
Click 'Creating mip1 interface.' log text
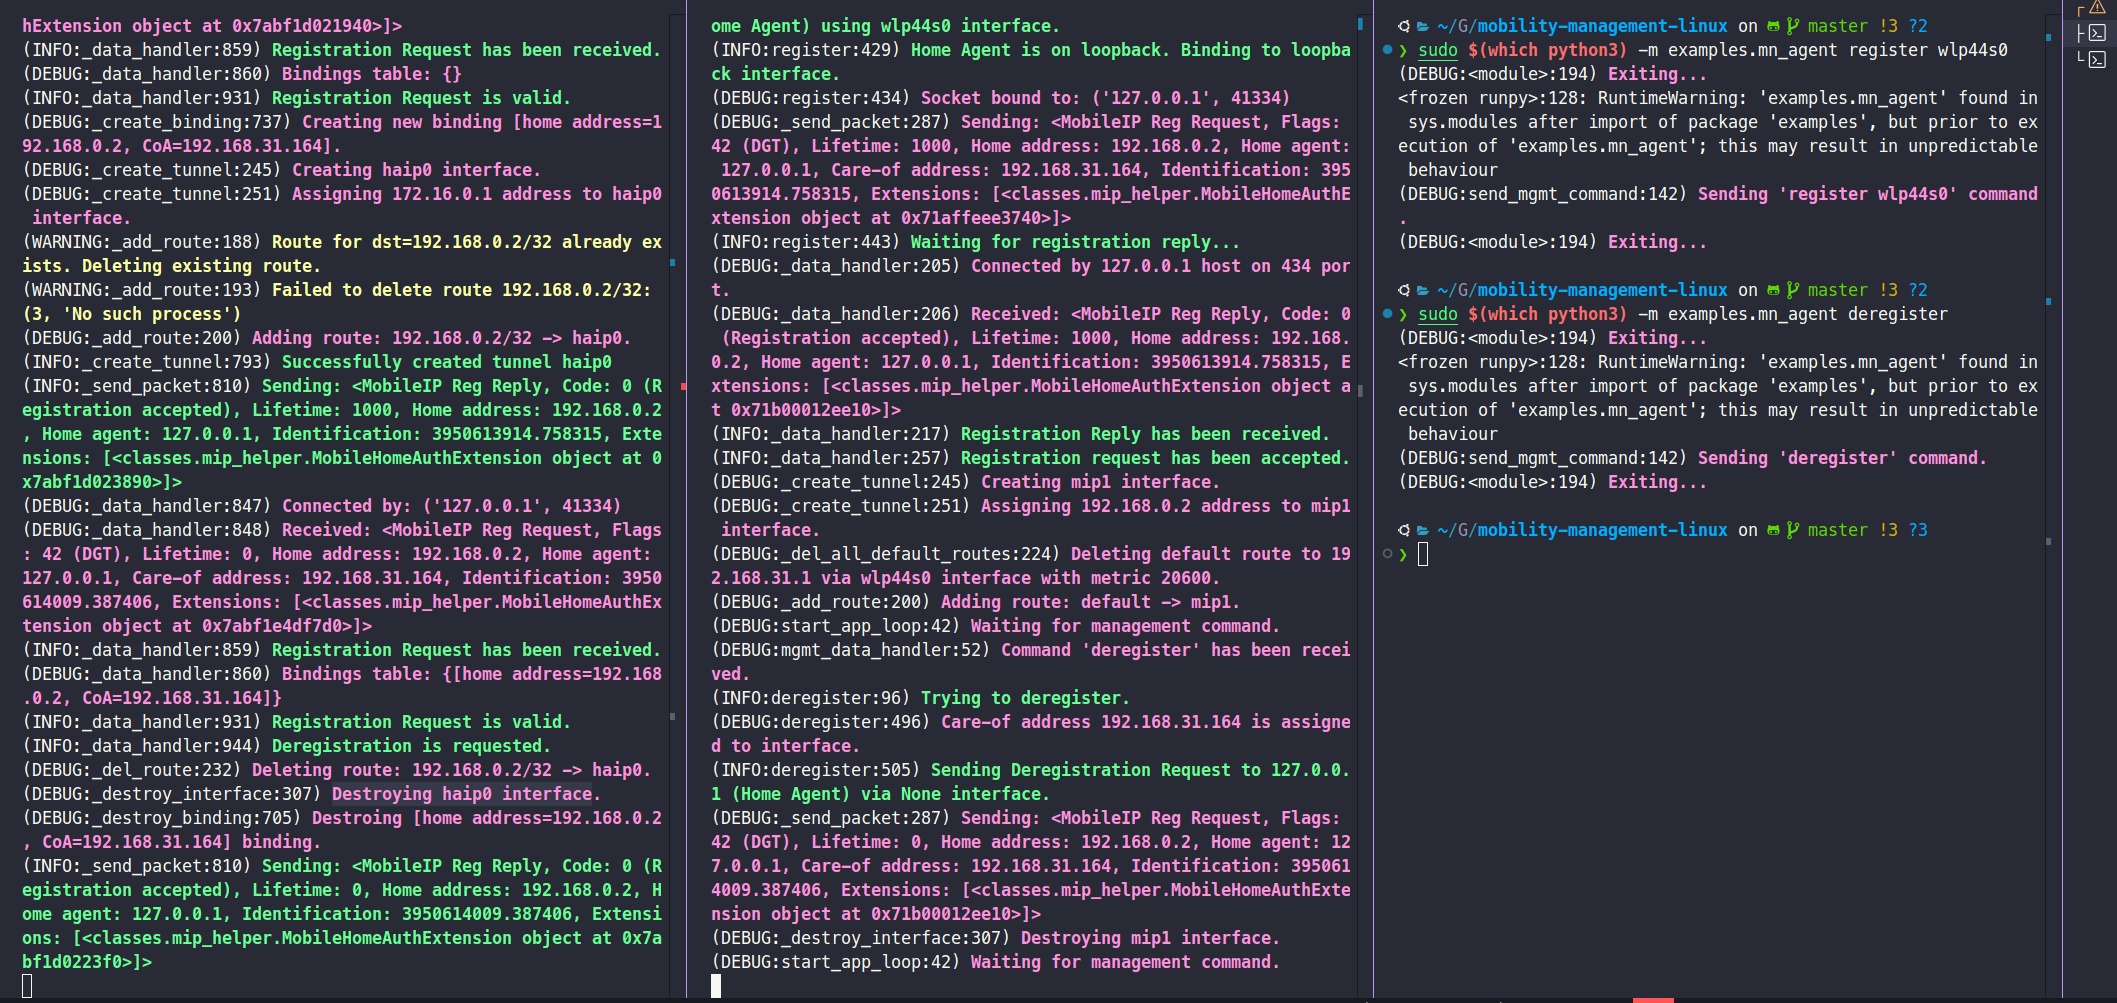[x=1100, y=482]
